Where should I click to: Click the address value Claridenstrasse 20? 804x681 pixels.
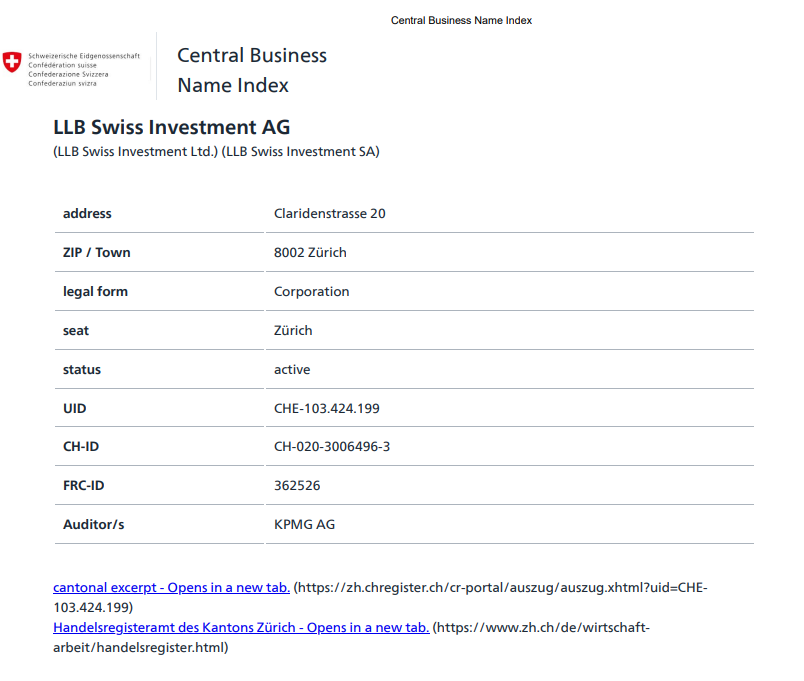[329, 213]
